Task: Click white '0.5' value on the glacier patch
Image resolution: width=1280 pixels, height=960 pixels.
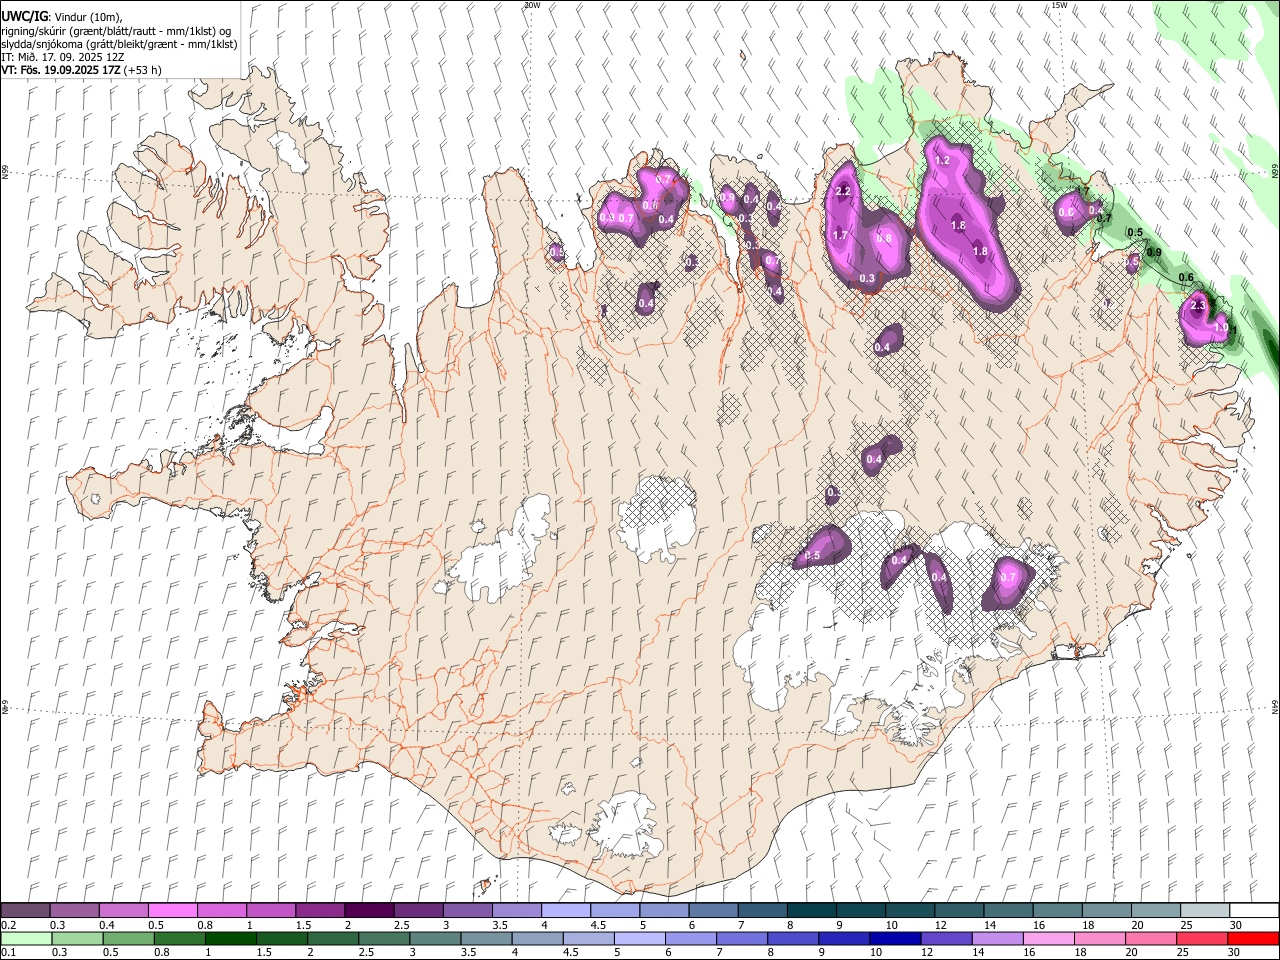Action: coord(812,556)
